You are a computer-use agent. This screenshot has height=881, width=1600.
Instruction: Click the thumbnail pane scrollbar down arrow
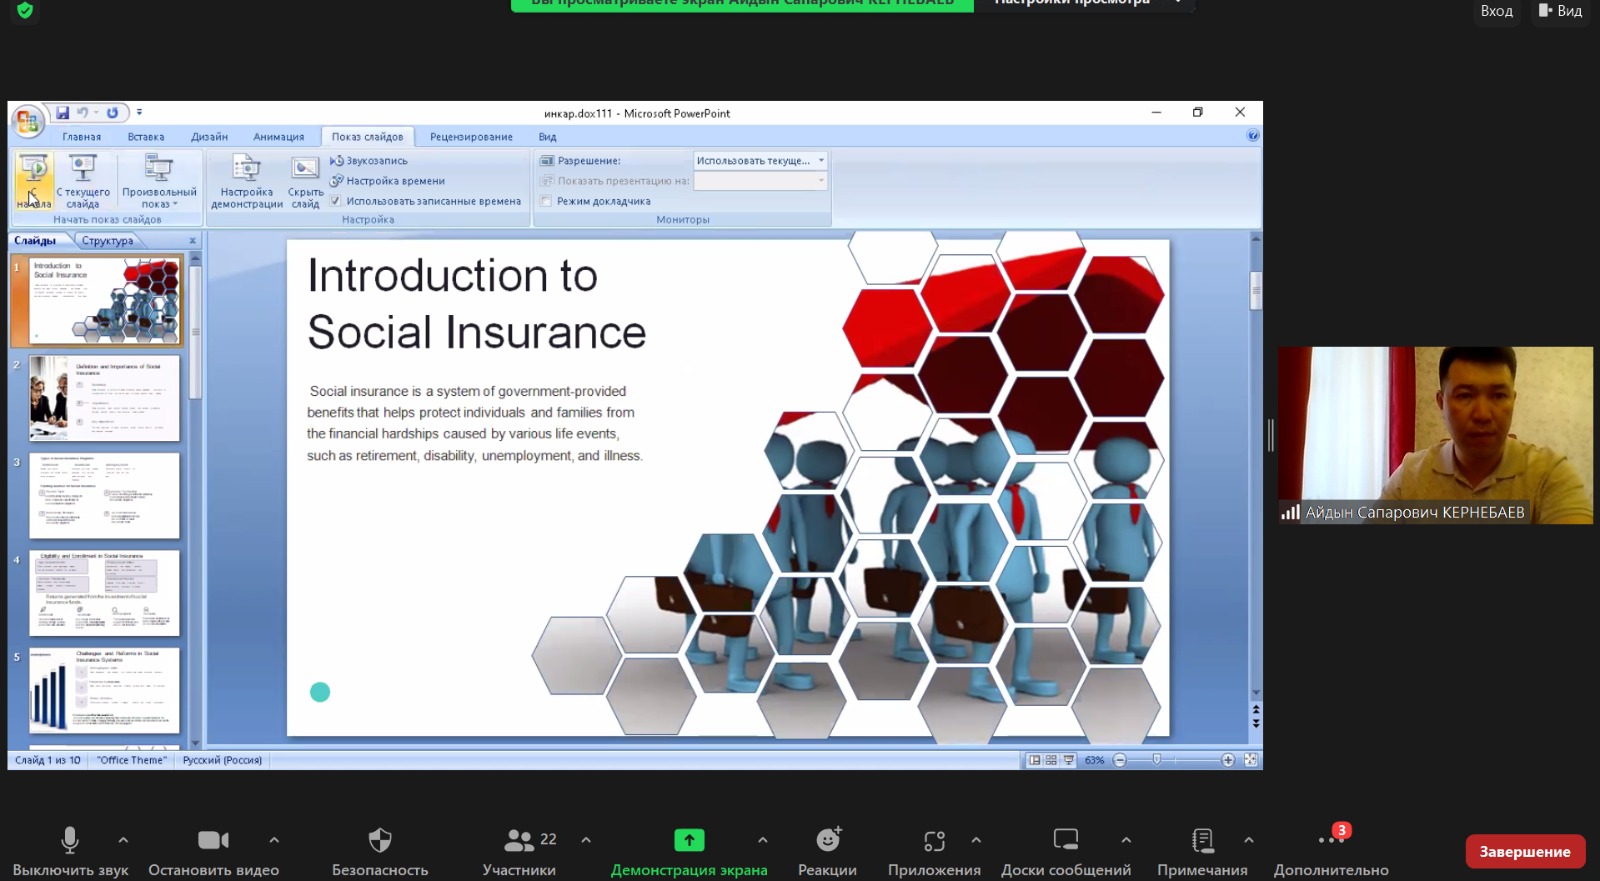196,743
